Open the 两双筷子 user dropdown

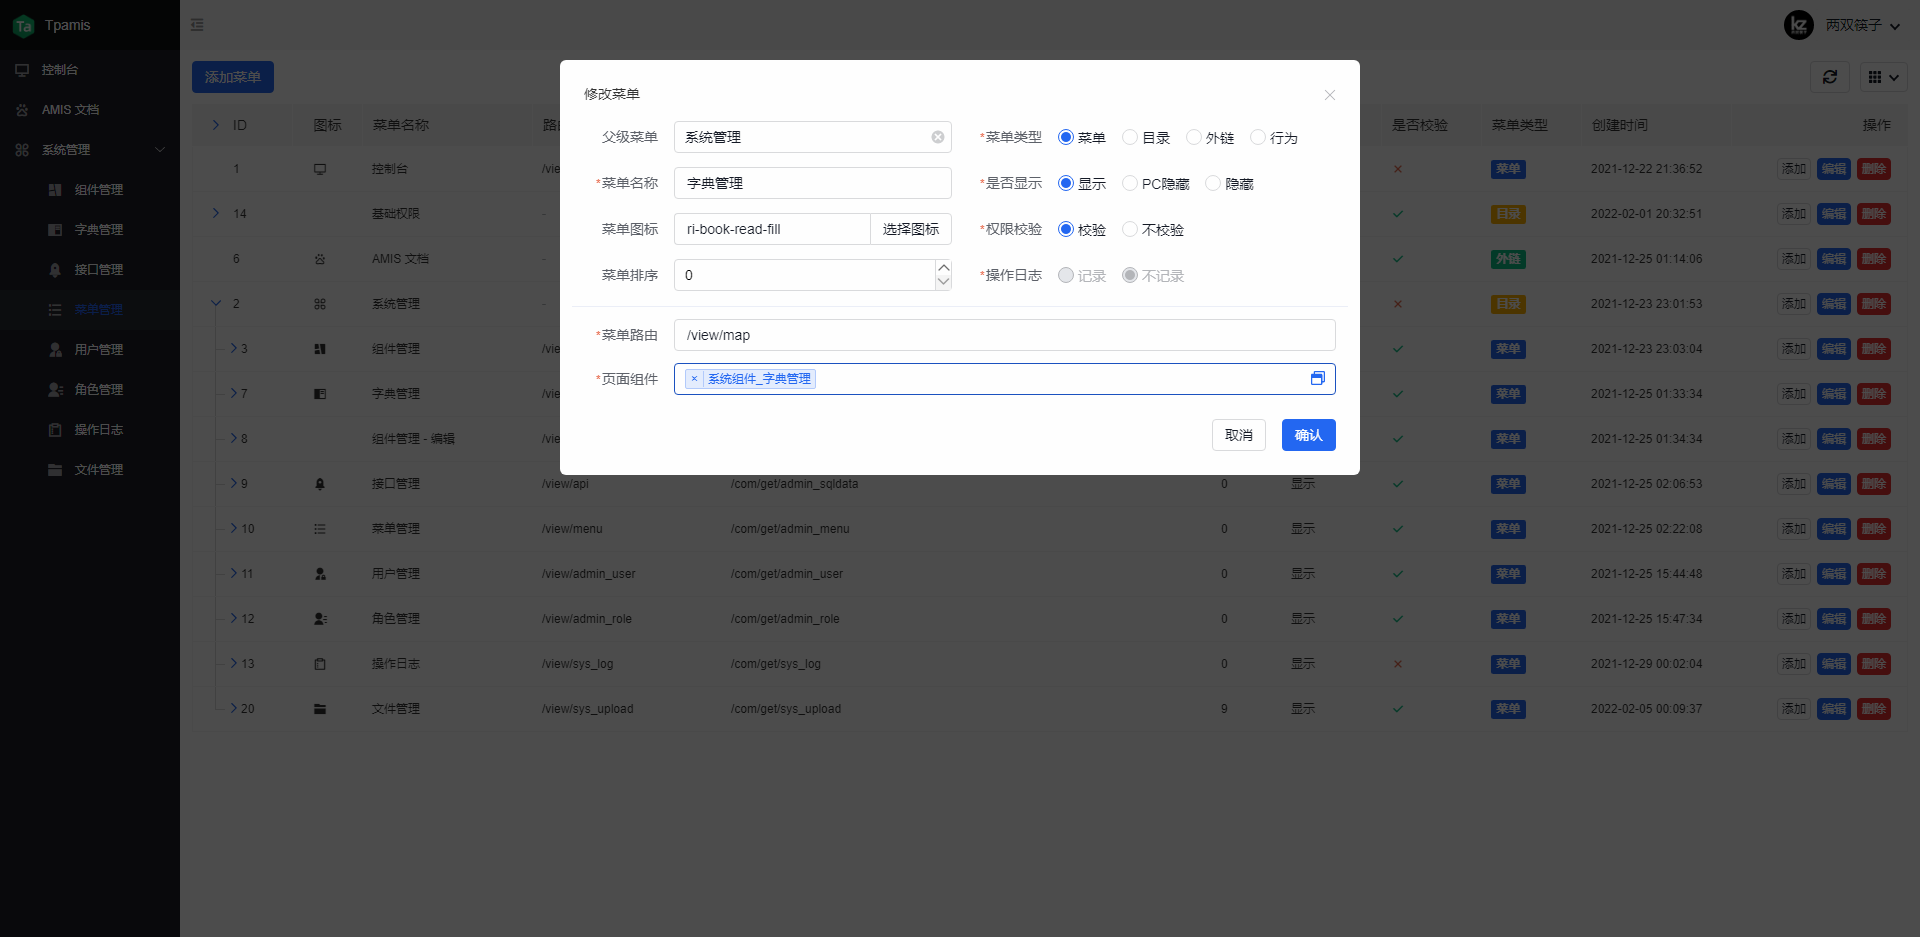(x=1863, y=25)
